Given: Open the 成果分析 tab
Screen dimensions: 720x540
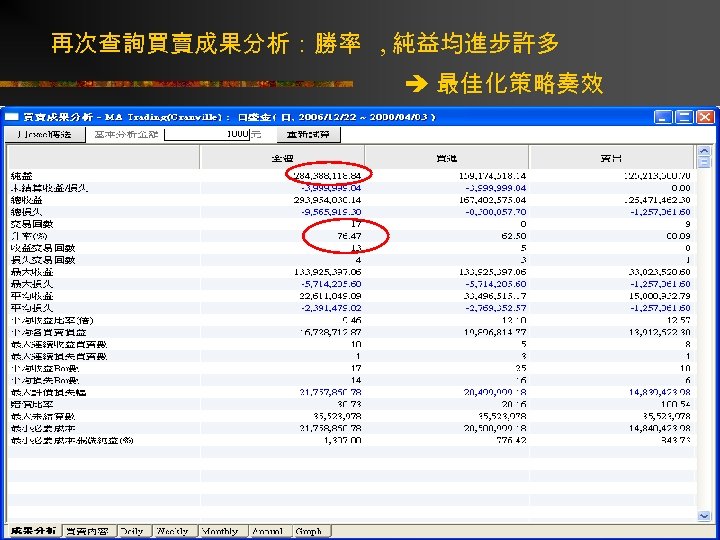Looking at the screenshot, I should click(x=33, y=531).
